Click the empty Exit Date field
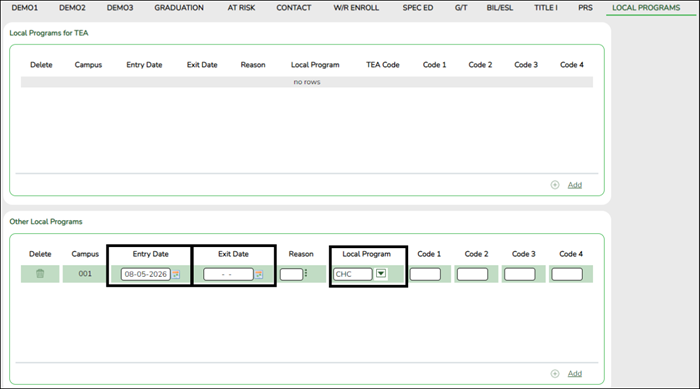Viewport: 700px width, 390px height. pyautogui.click(x=228, y=274)
